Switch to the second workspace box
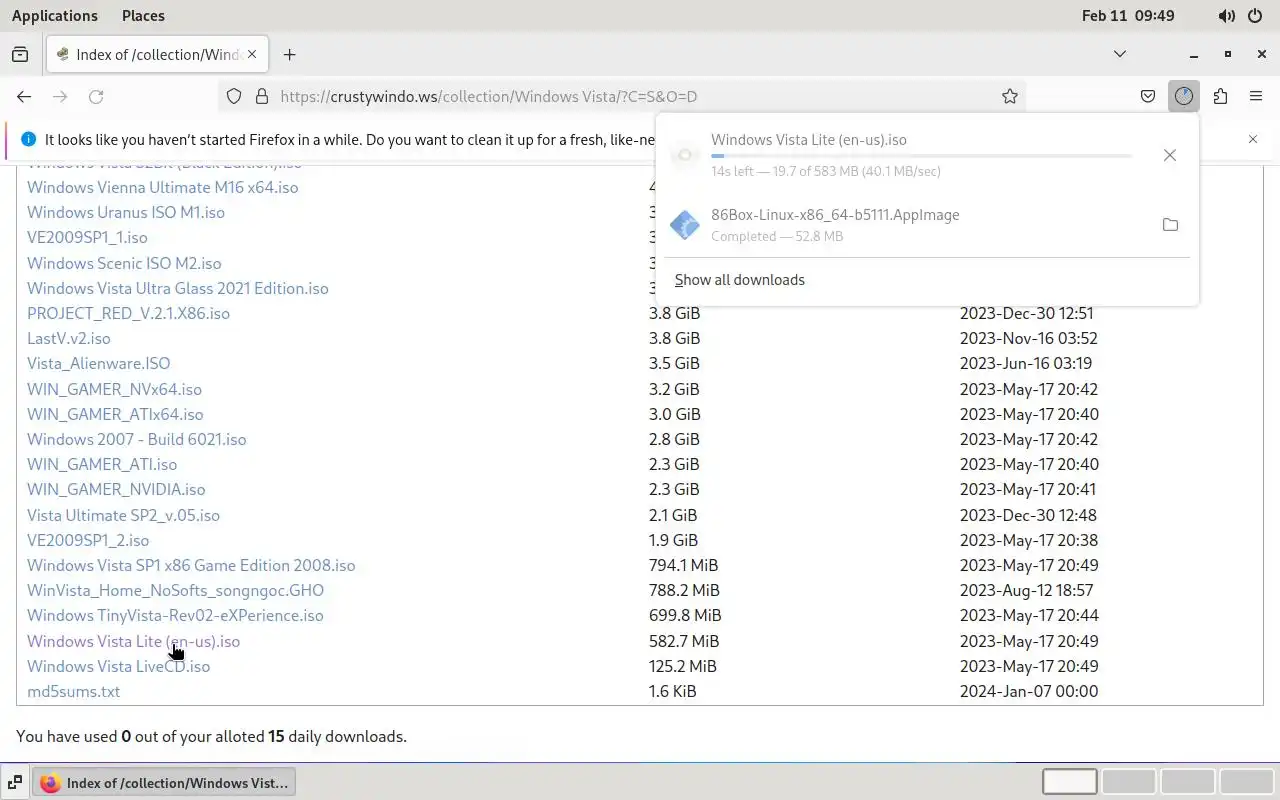Viewport: 1280px width, 800px height. click(1128, 782)
